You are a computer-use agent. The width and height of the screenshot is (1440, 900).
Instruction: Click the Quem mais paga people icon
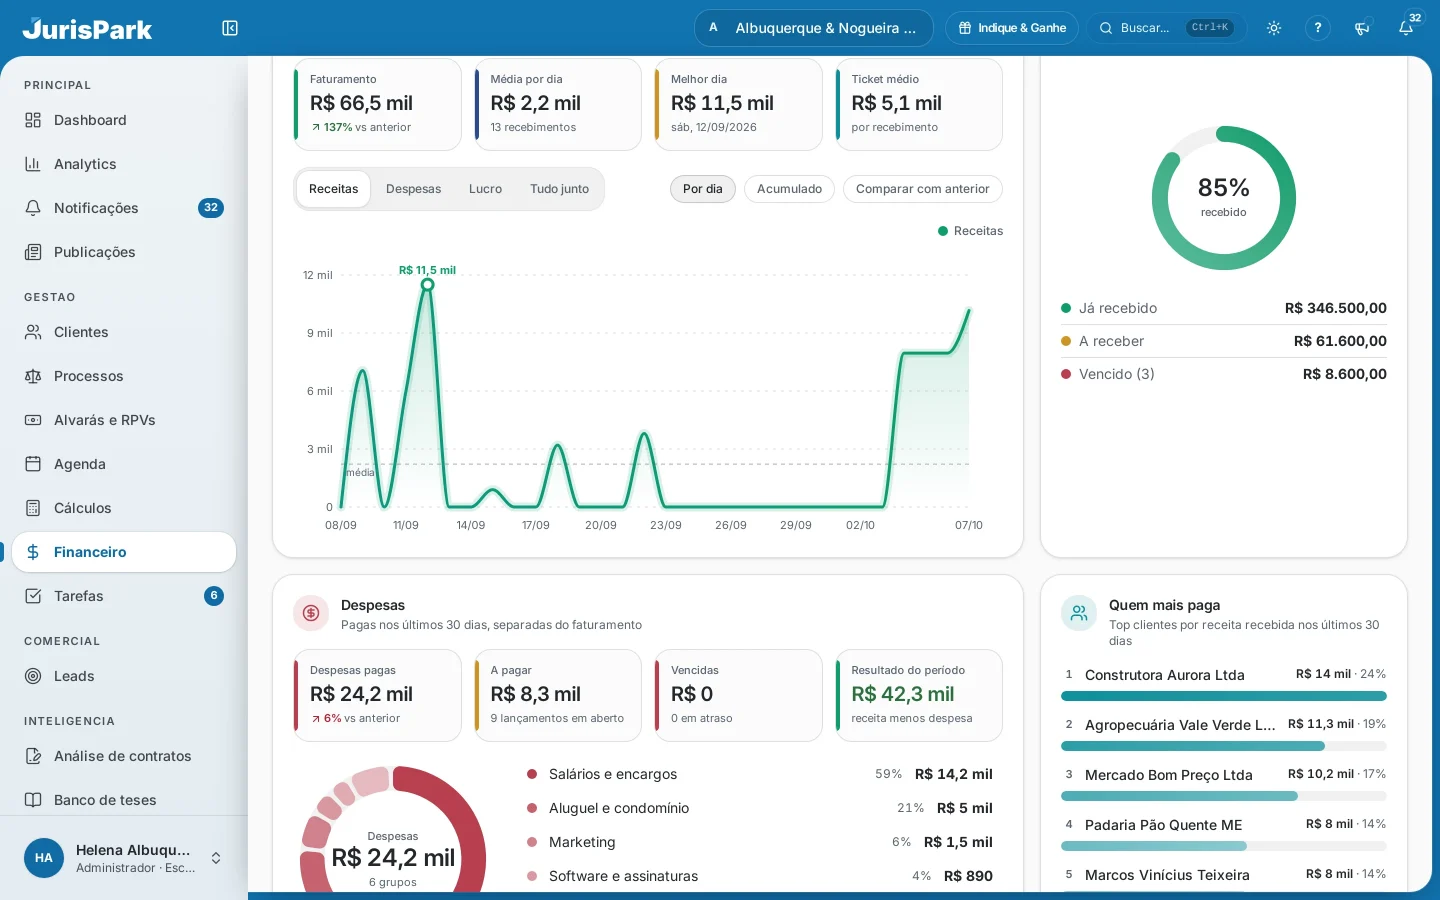[x=1079, y=613]
